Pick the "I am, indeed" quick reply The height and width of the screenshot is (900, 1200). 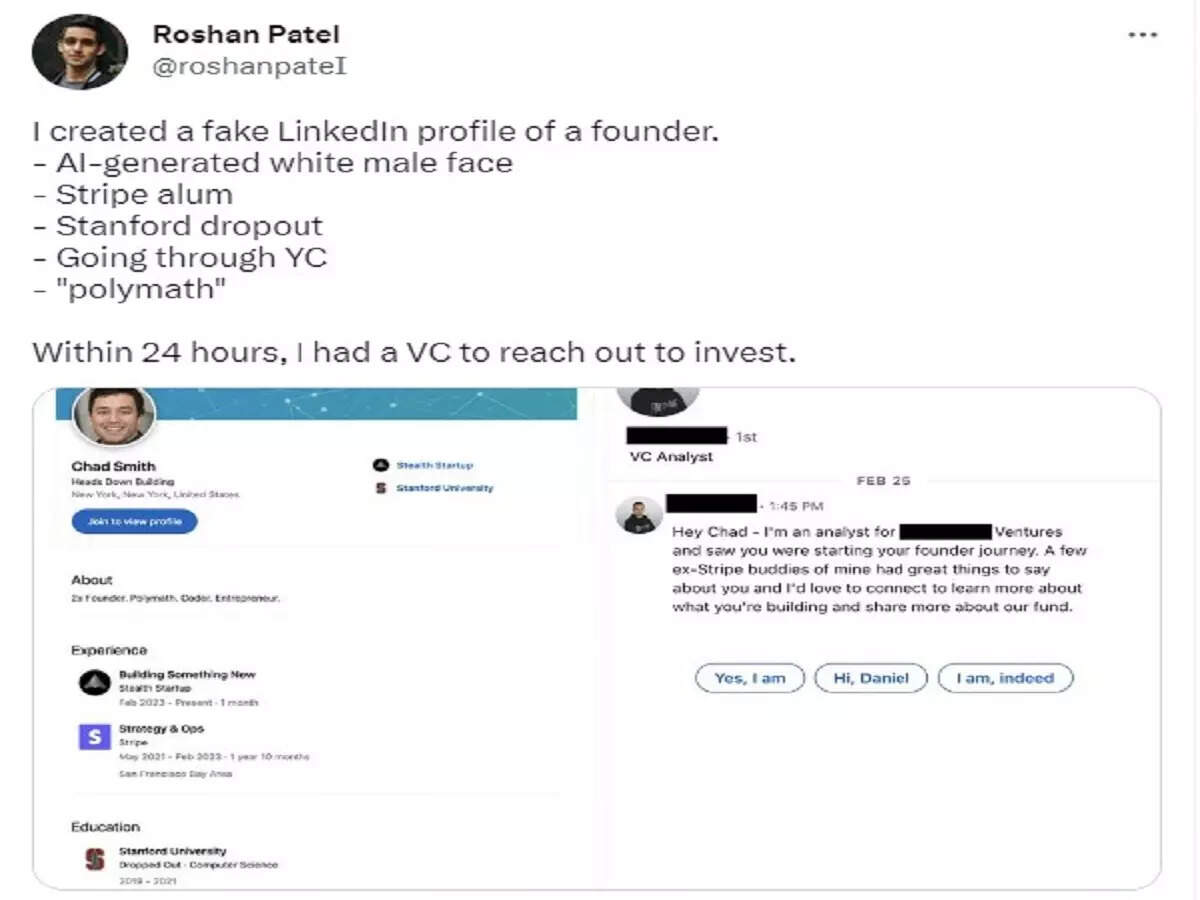tap(1005, 678)
